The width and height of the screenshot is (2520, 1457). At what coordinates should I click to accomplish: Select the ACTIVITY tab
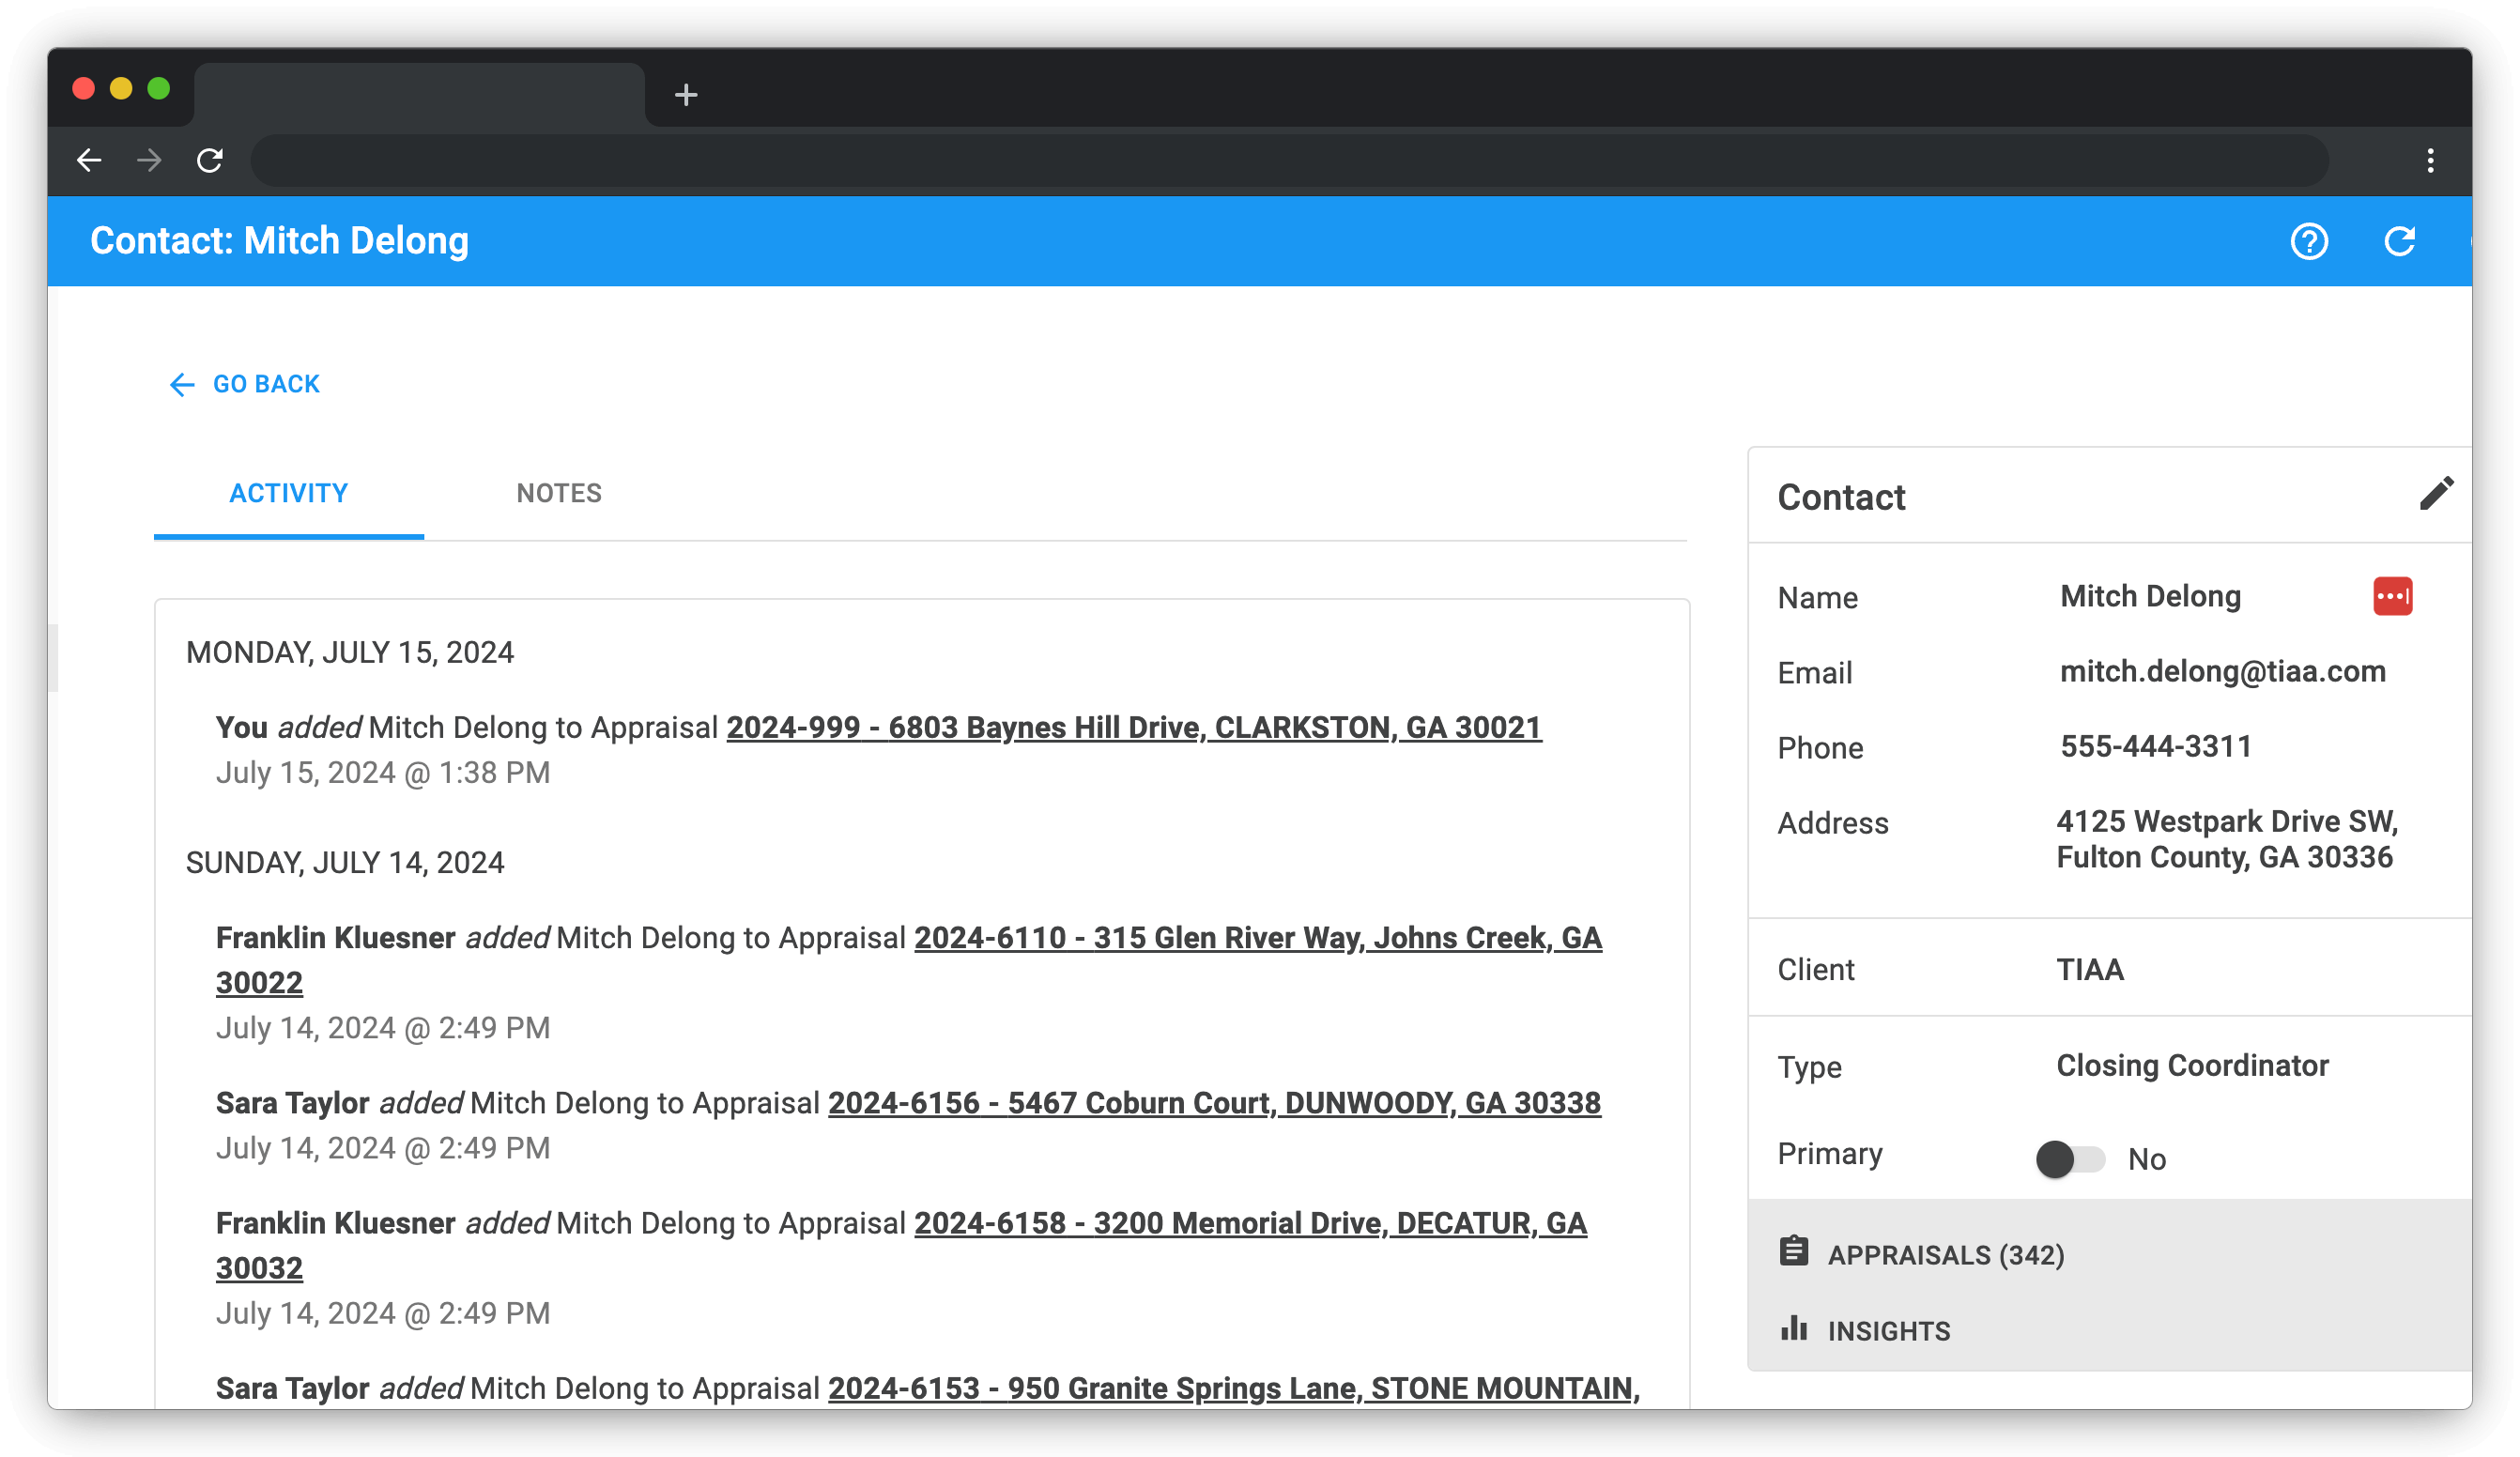[x=288, y=492]
